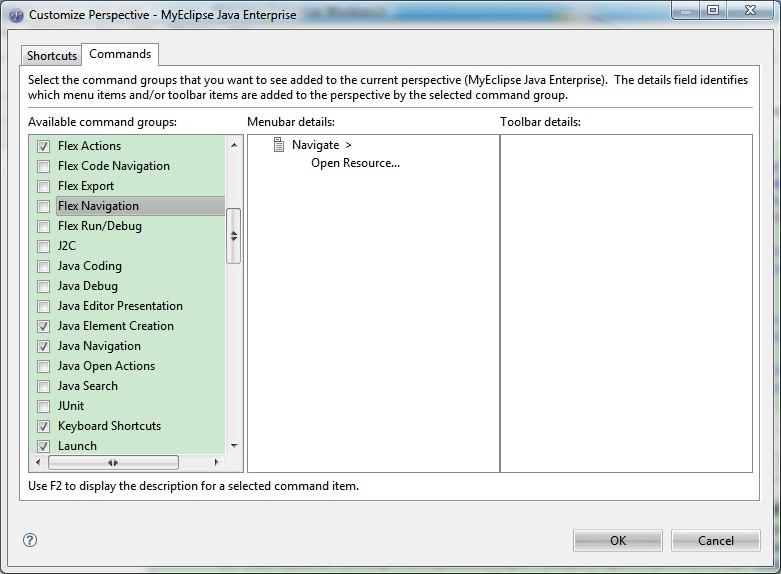The height and width of the screenshot is (574, 781).
Task: Check the JUnit checkbox
Action: click(43, 406)
